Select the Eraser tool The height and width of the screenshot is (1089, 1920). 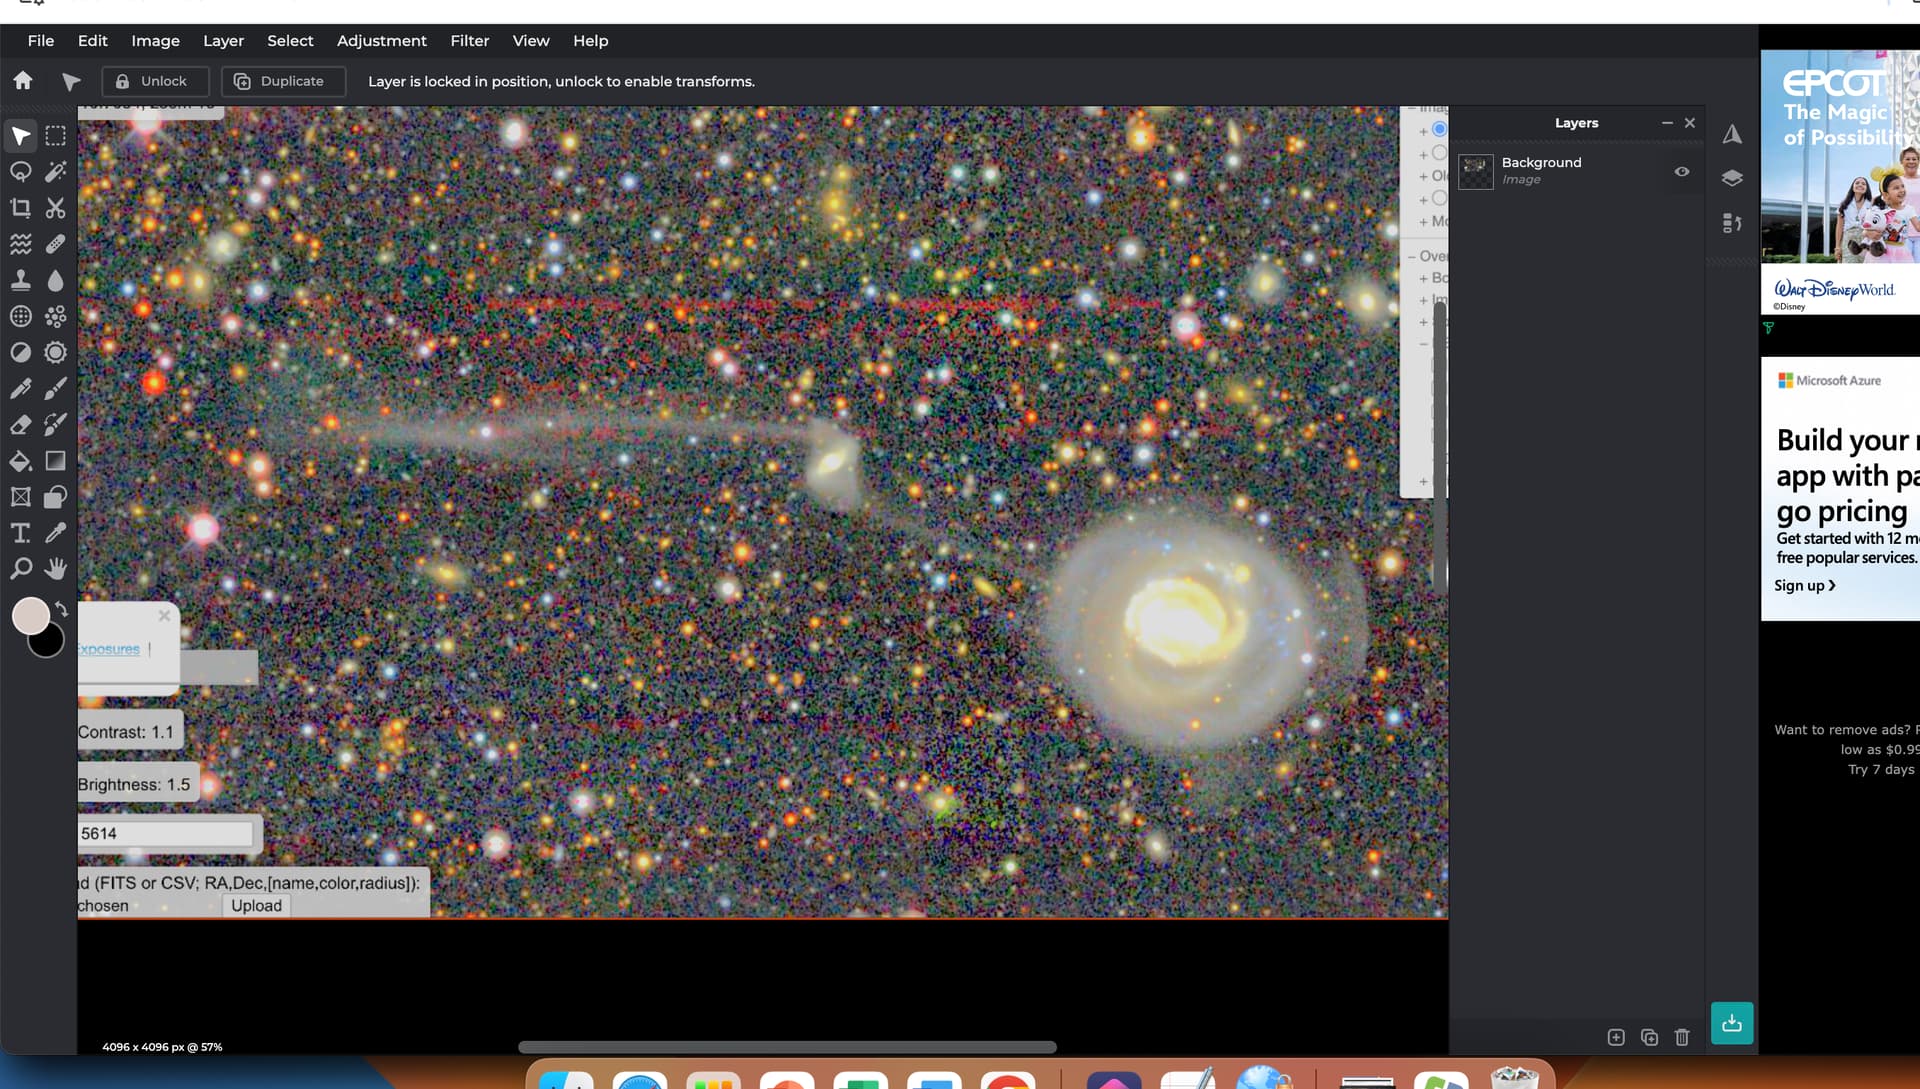tap(20, 425)
